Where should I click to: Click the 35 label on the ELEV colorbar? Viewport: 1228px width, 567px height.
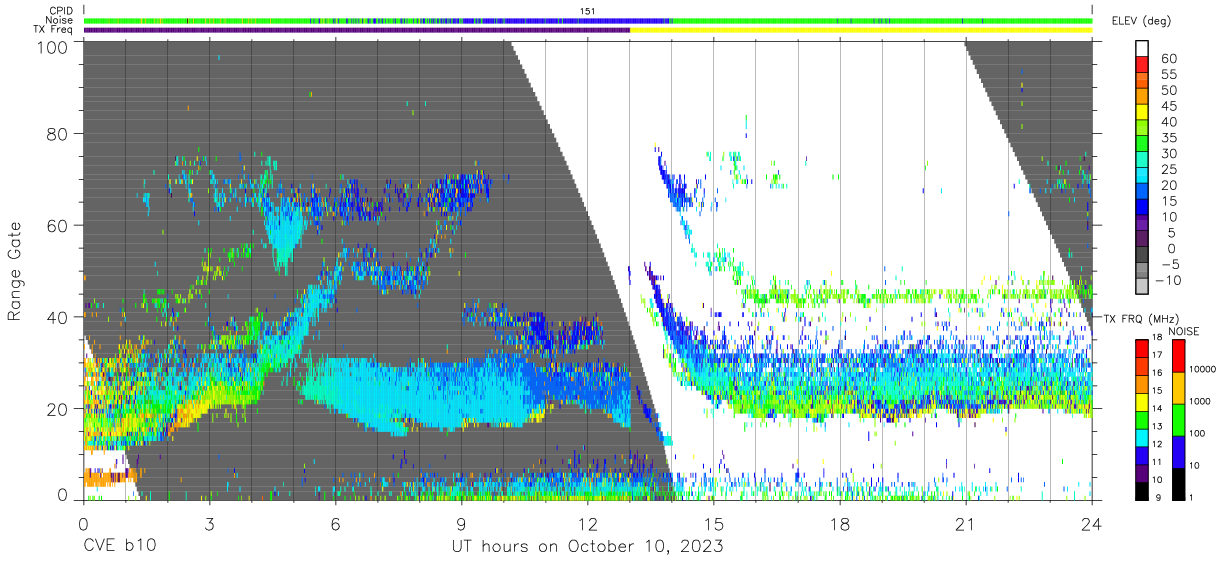coord(1168,138)
